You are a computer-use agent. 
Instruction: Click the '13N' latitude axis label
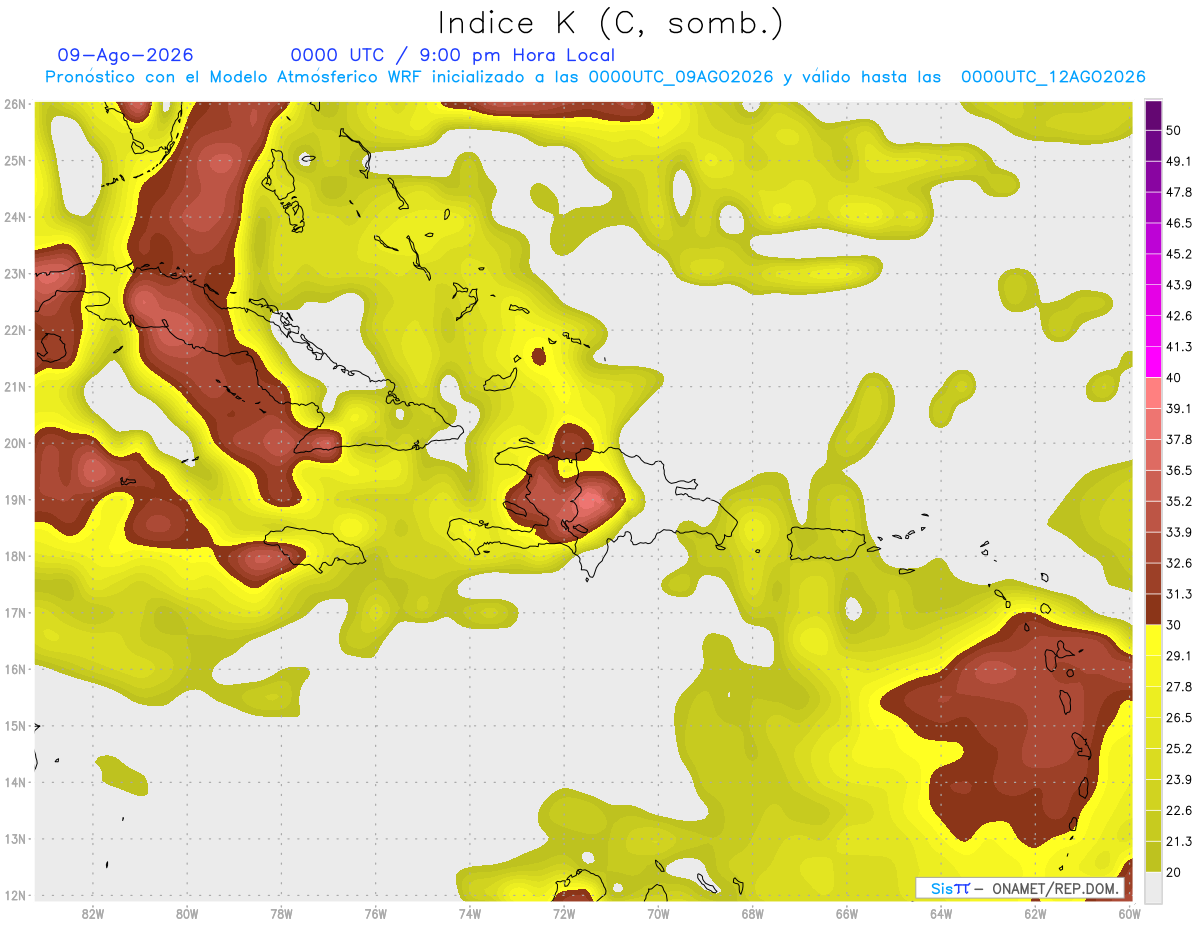[x=15, y=839]
